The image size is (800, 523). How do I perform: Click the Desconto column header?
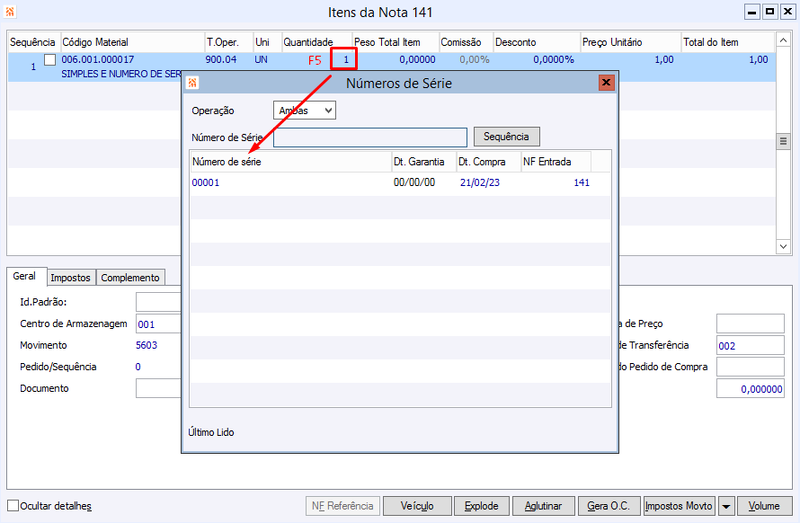click(537, 42)
